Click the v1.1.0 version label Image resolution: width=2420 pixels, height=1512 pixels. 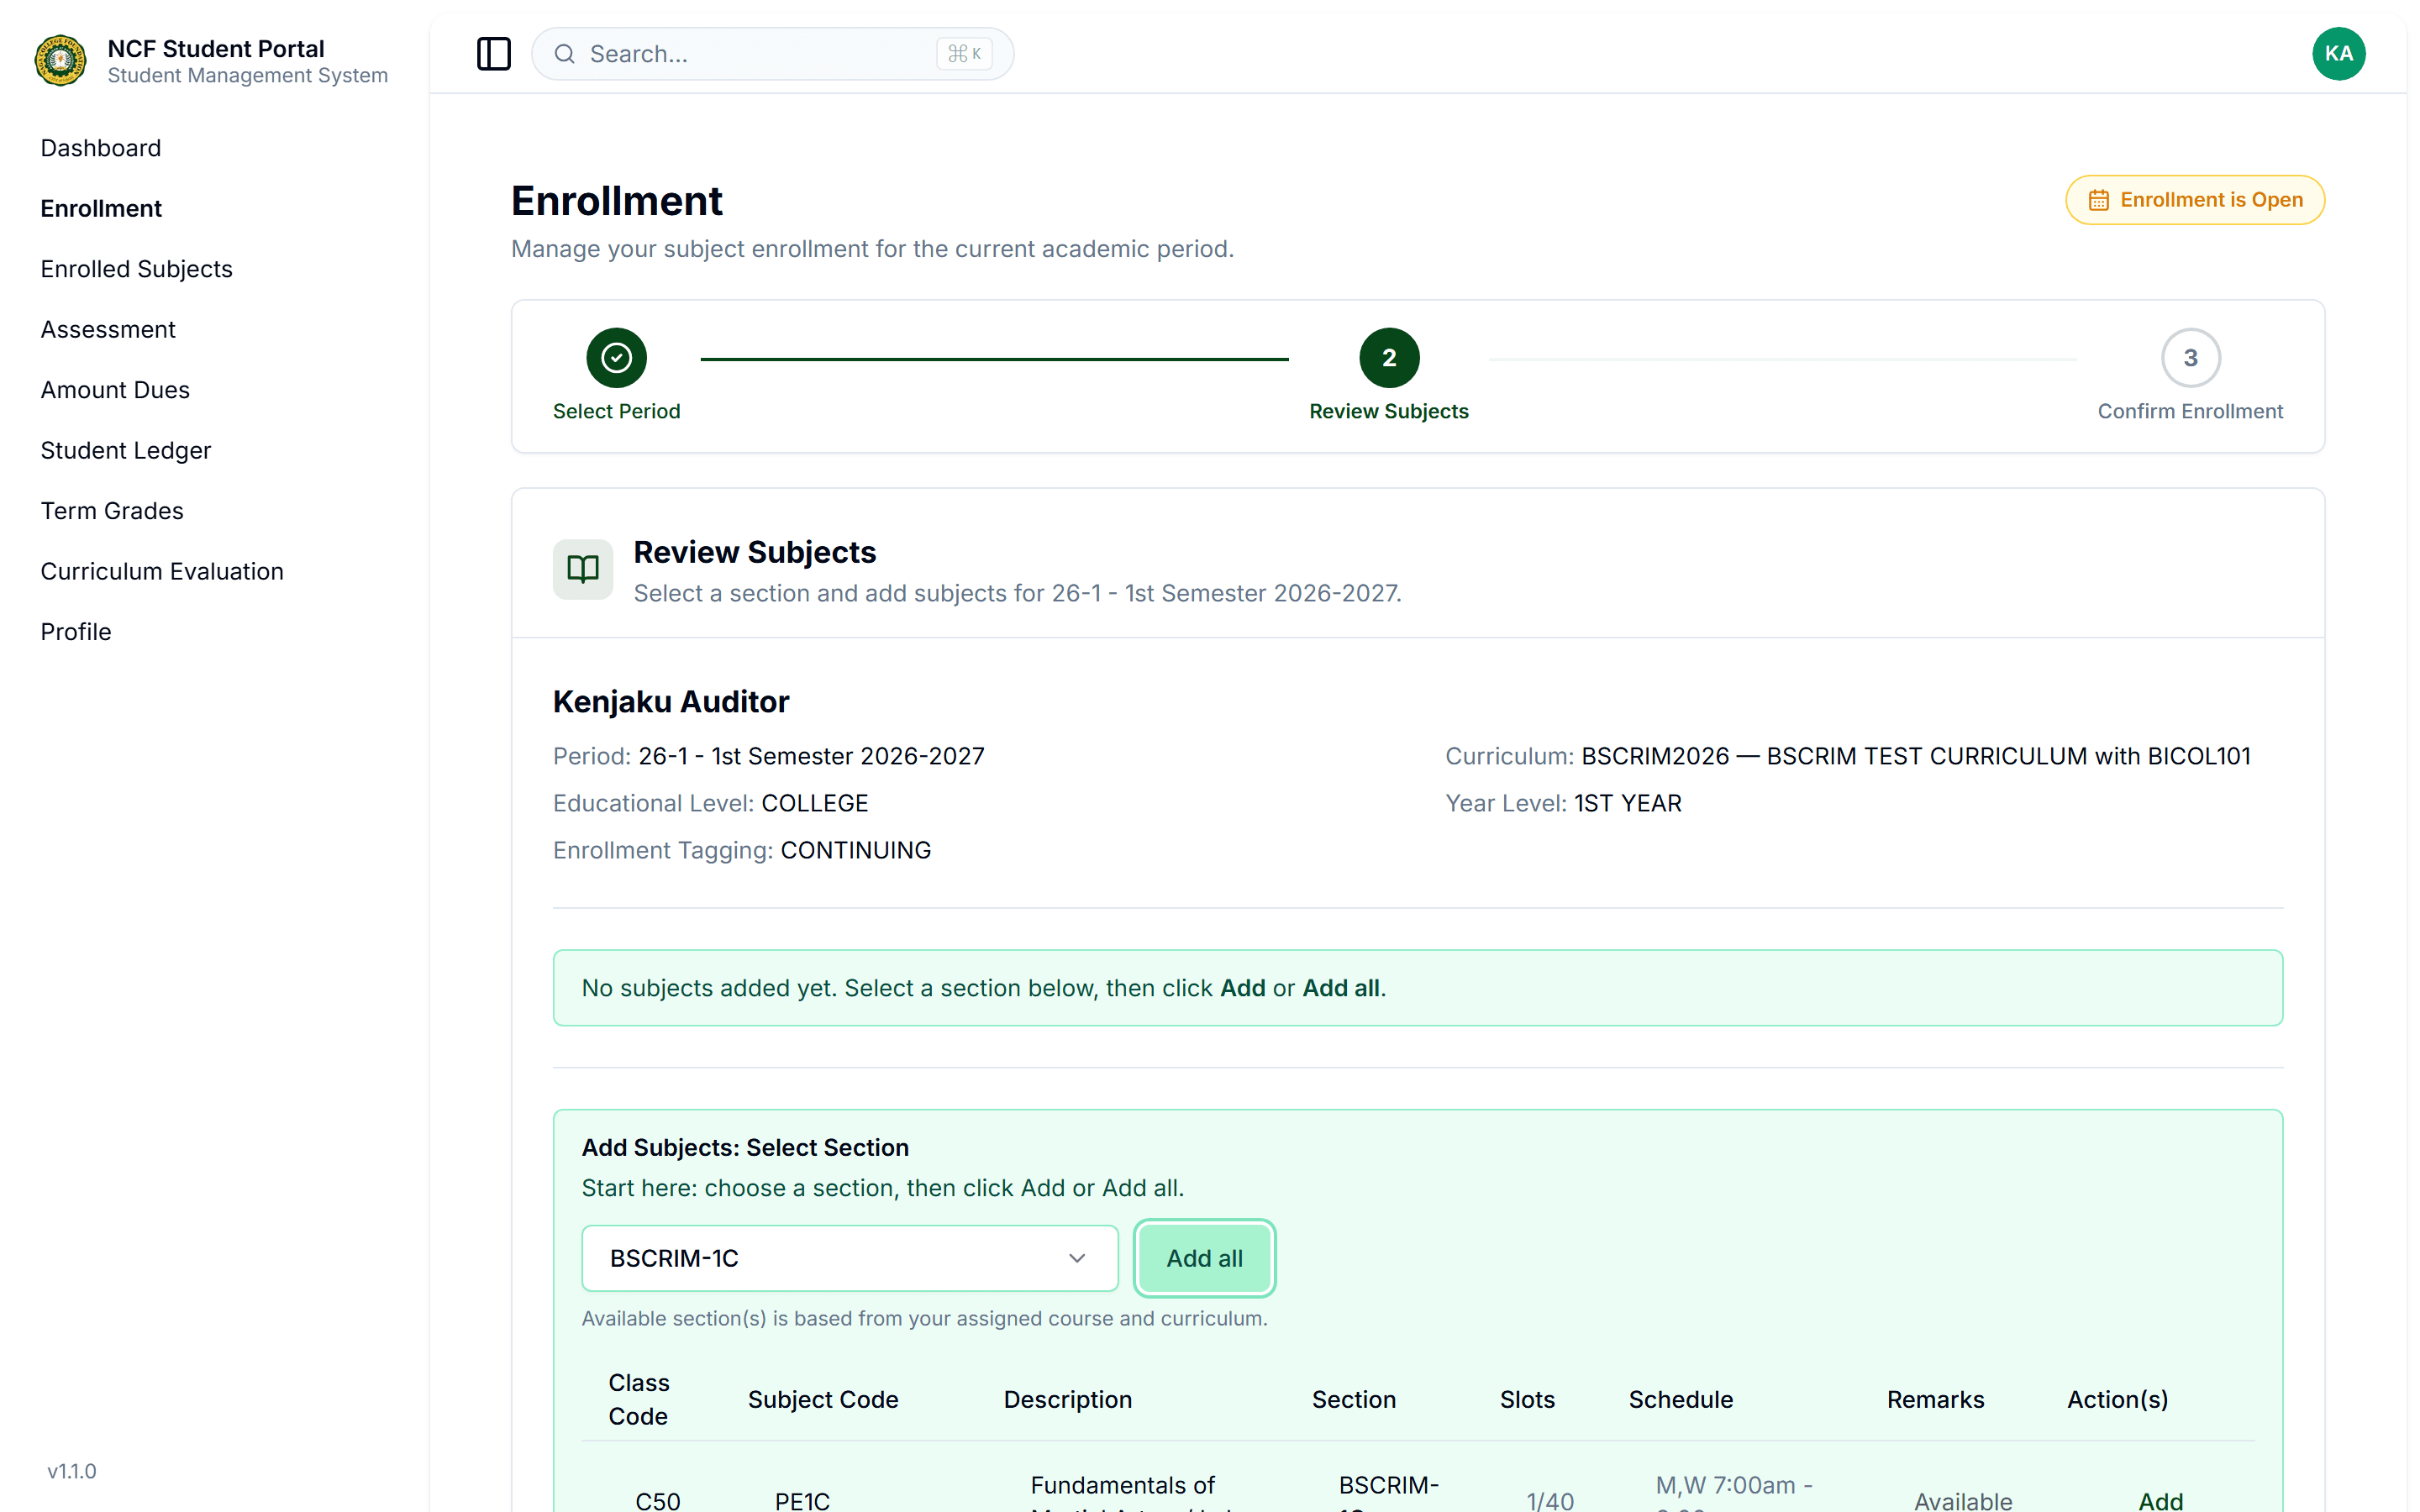[x=72, y=1471]
